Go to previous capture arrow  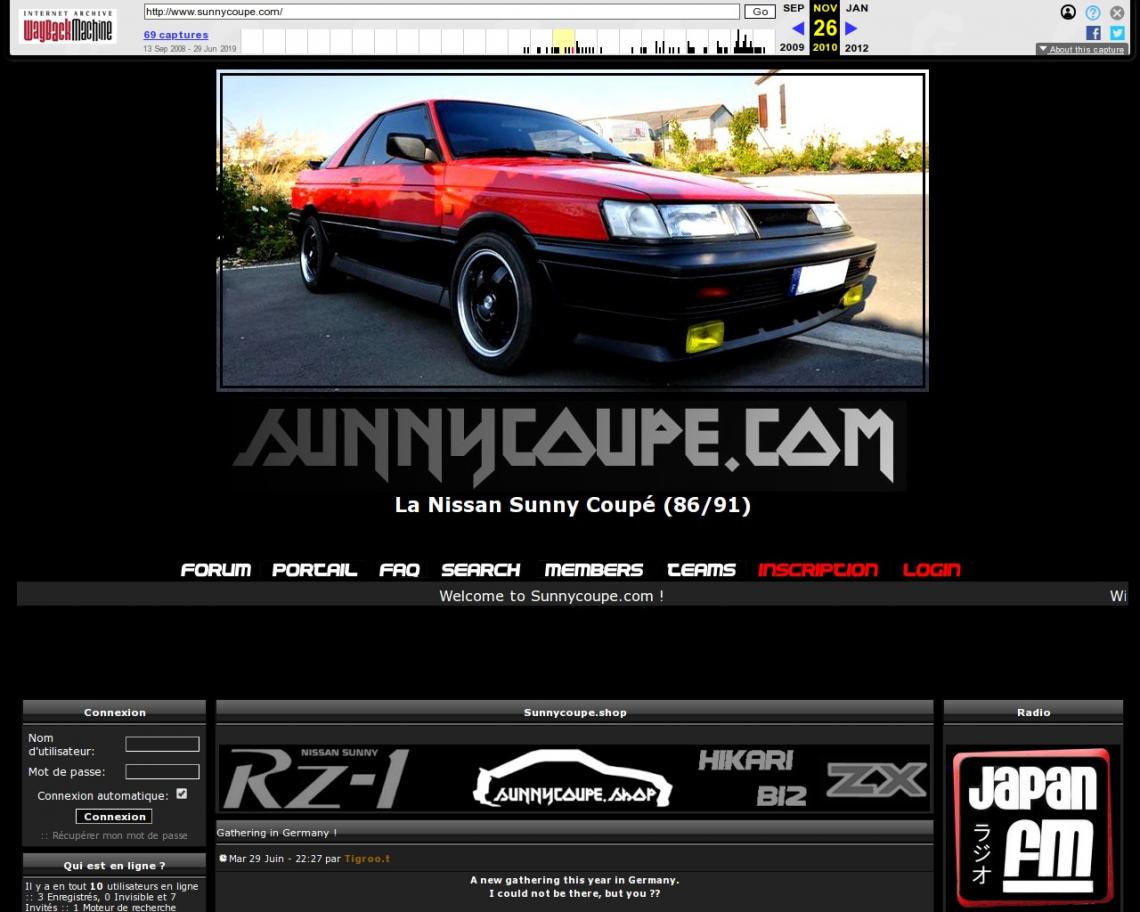(798, 28)
